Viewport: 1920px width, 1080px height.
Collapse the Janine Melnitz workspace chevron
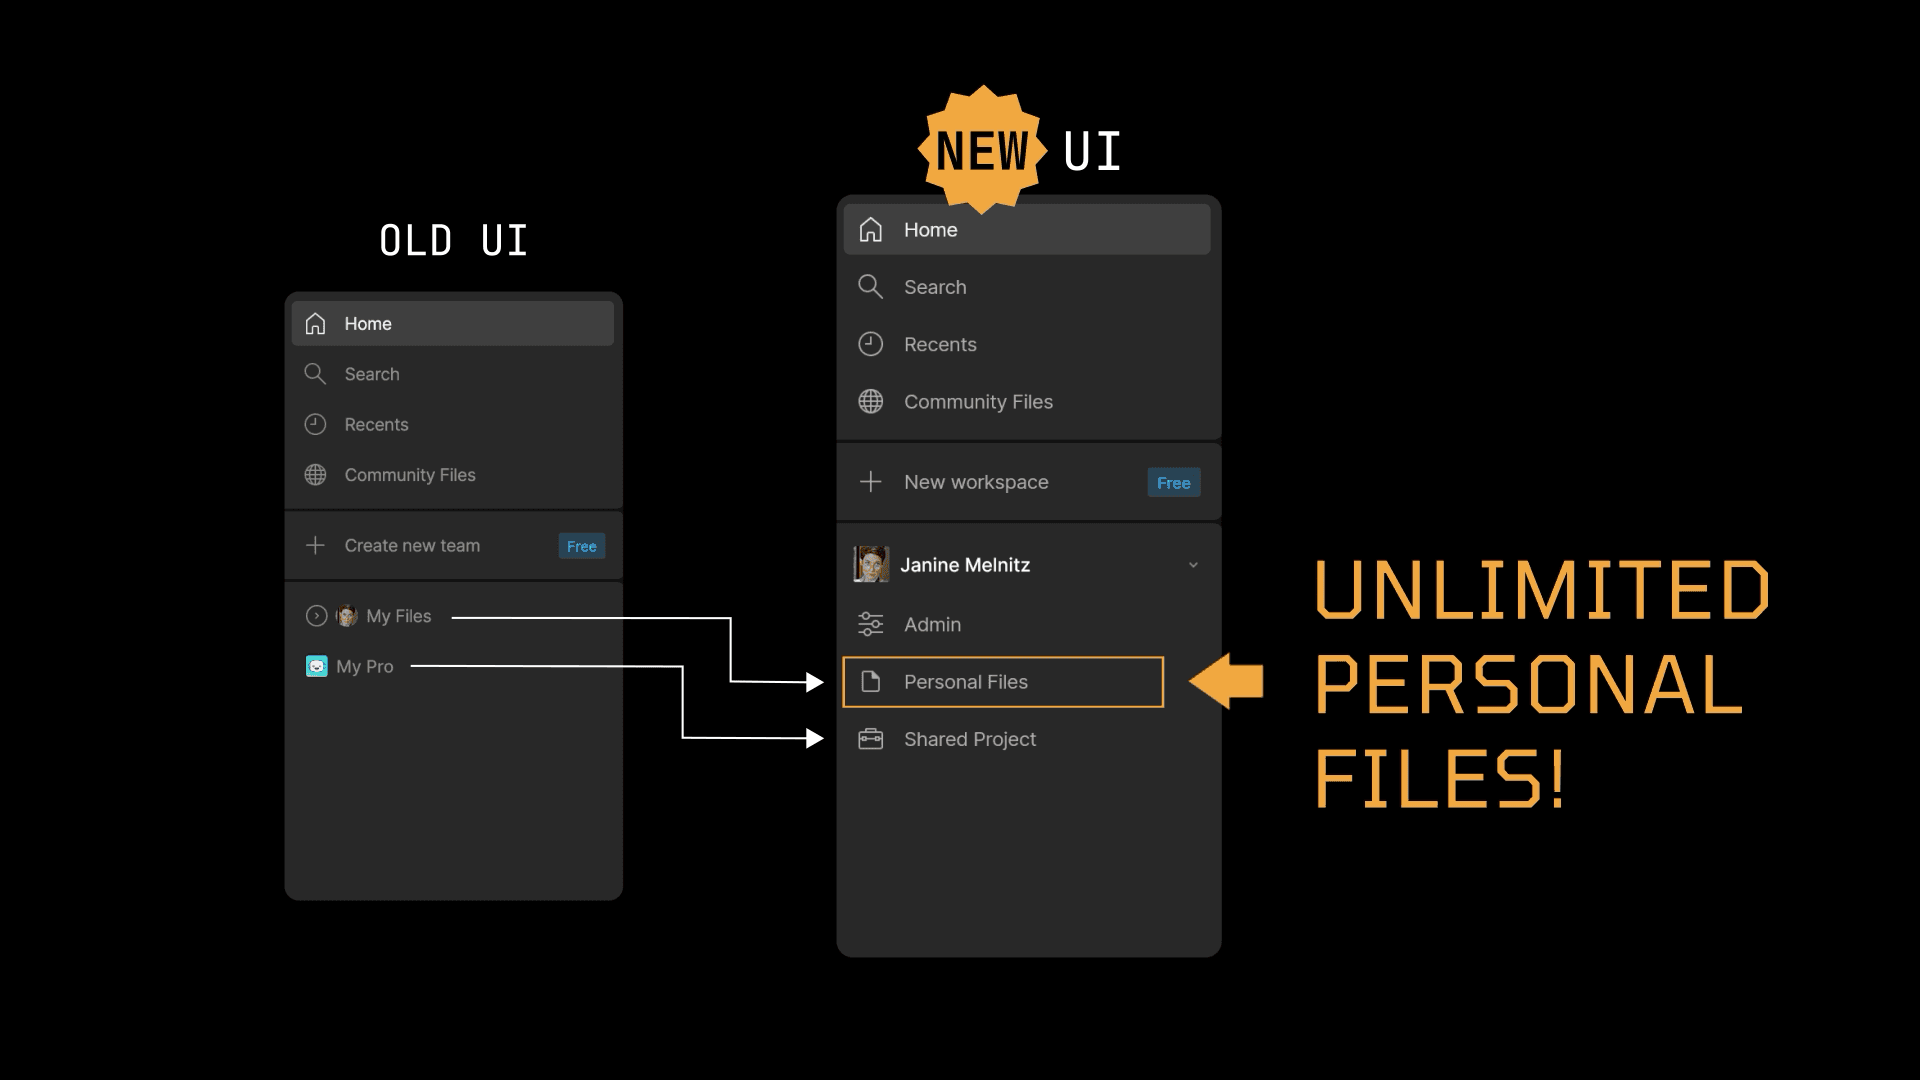pos(1193,565)
